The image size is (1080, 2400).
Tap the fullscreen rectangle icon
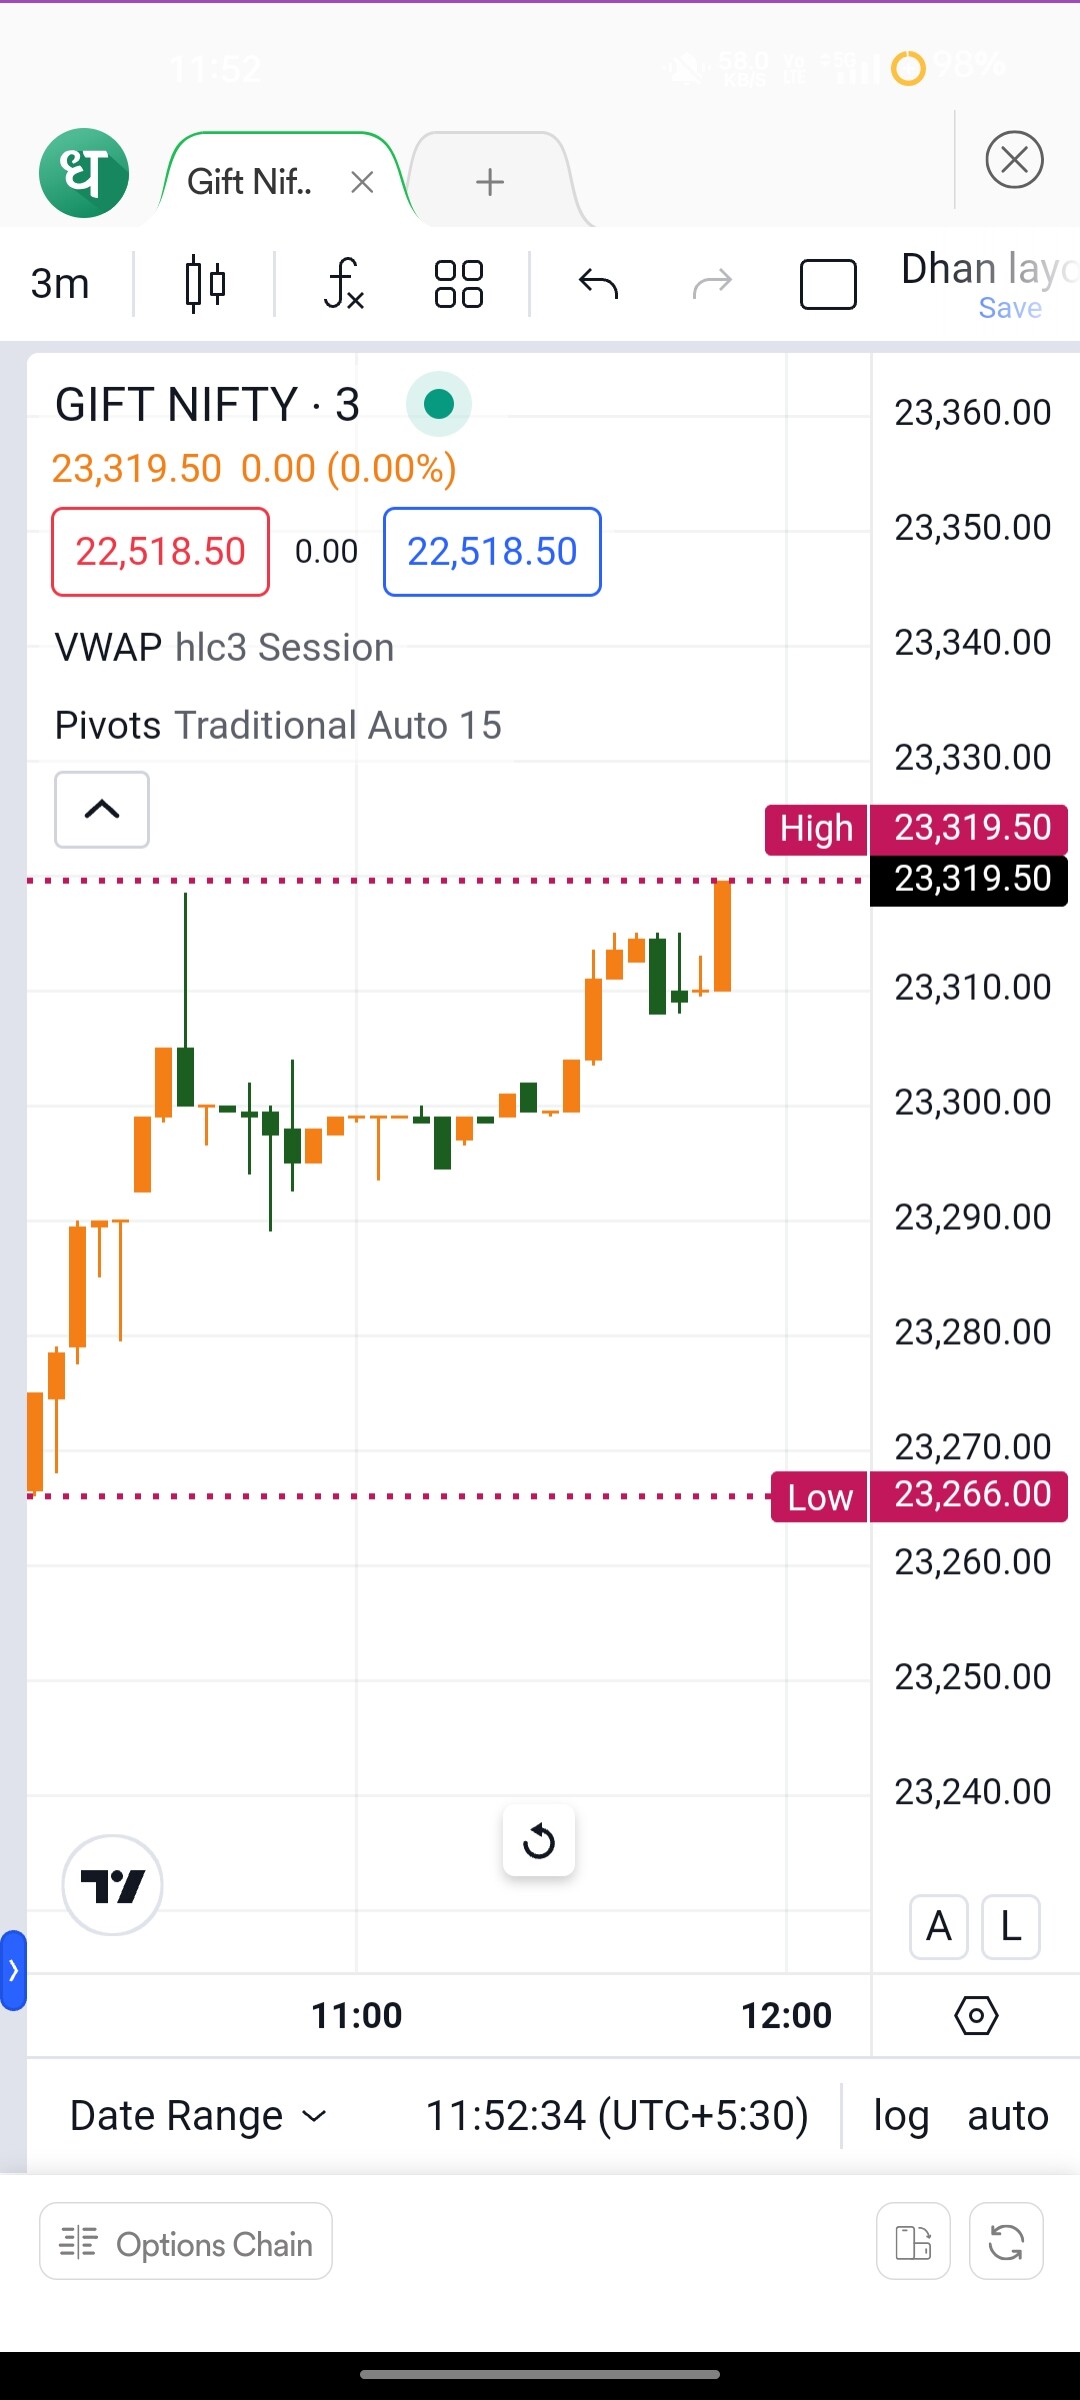point(828,284)
